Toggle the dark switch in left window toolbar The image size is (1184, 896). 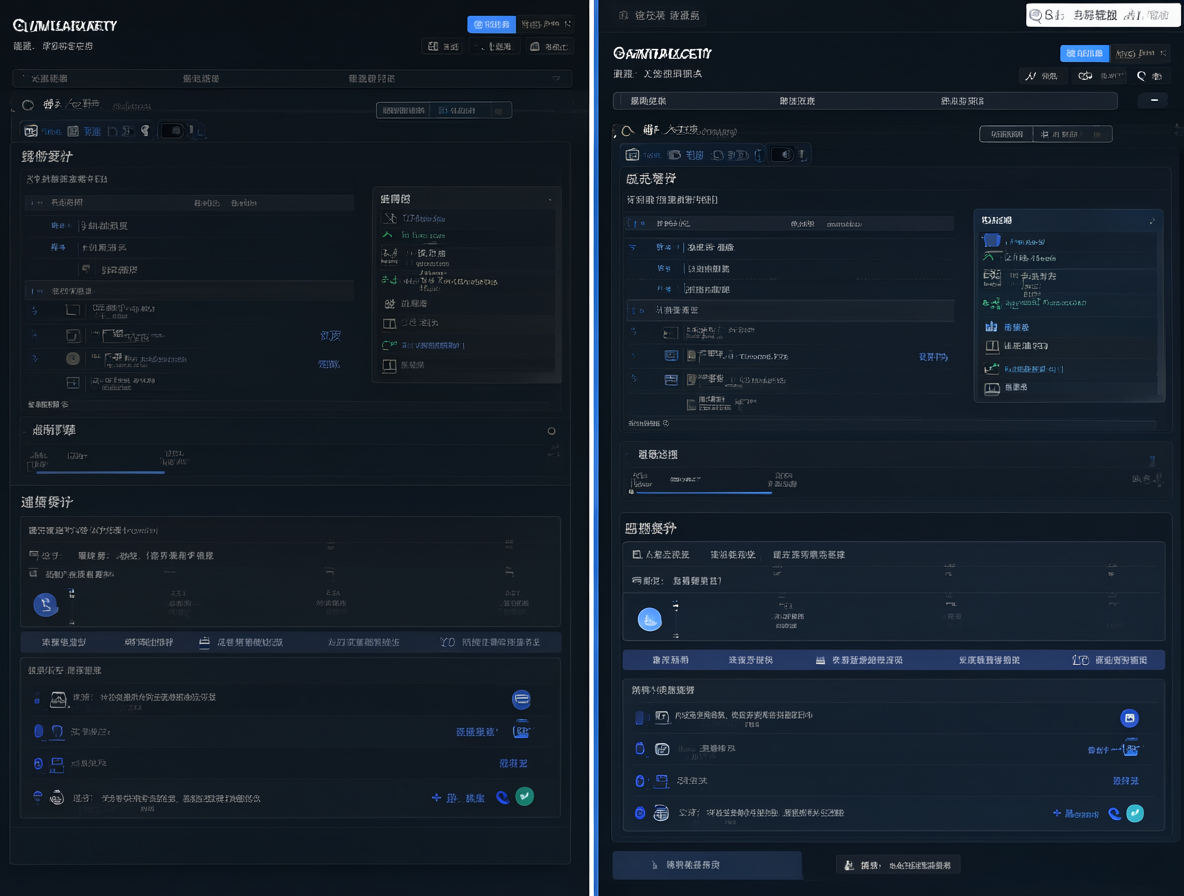pyautogui.click(x=172, y=131)
